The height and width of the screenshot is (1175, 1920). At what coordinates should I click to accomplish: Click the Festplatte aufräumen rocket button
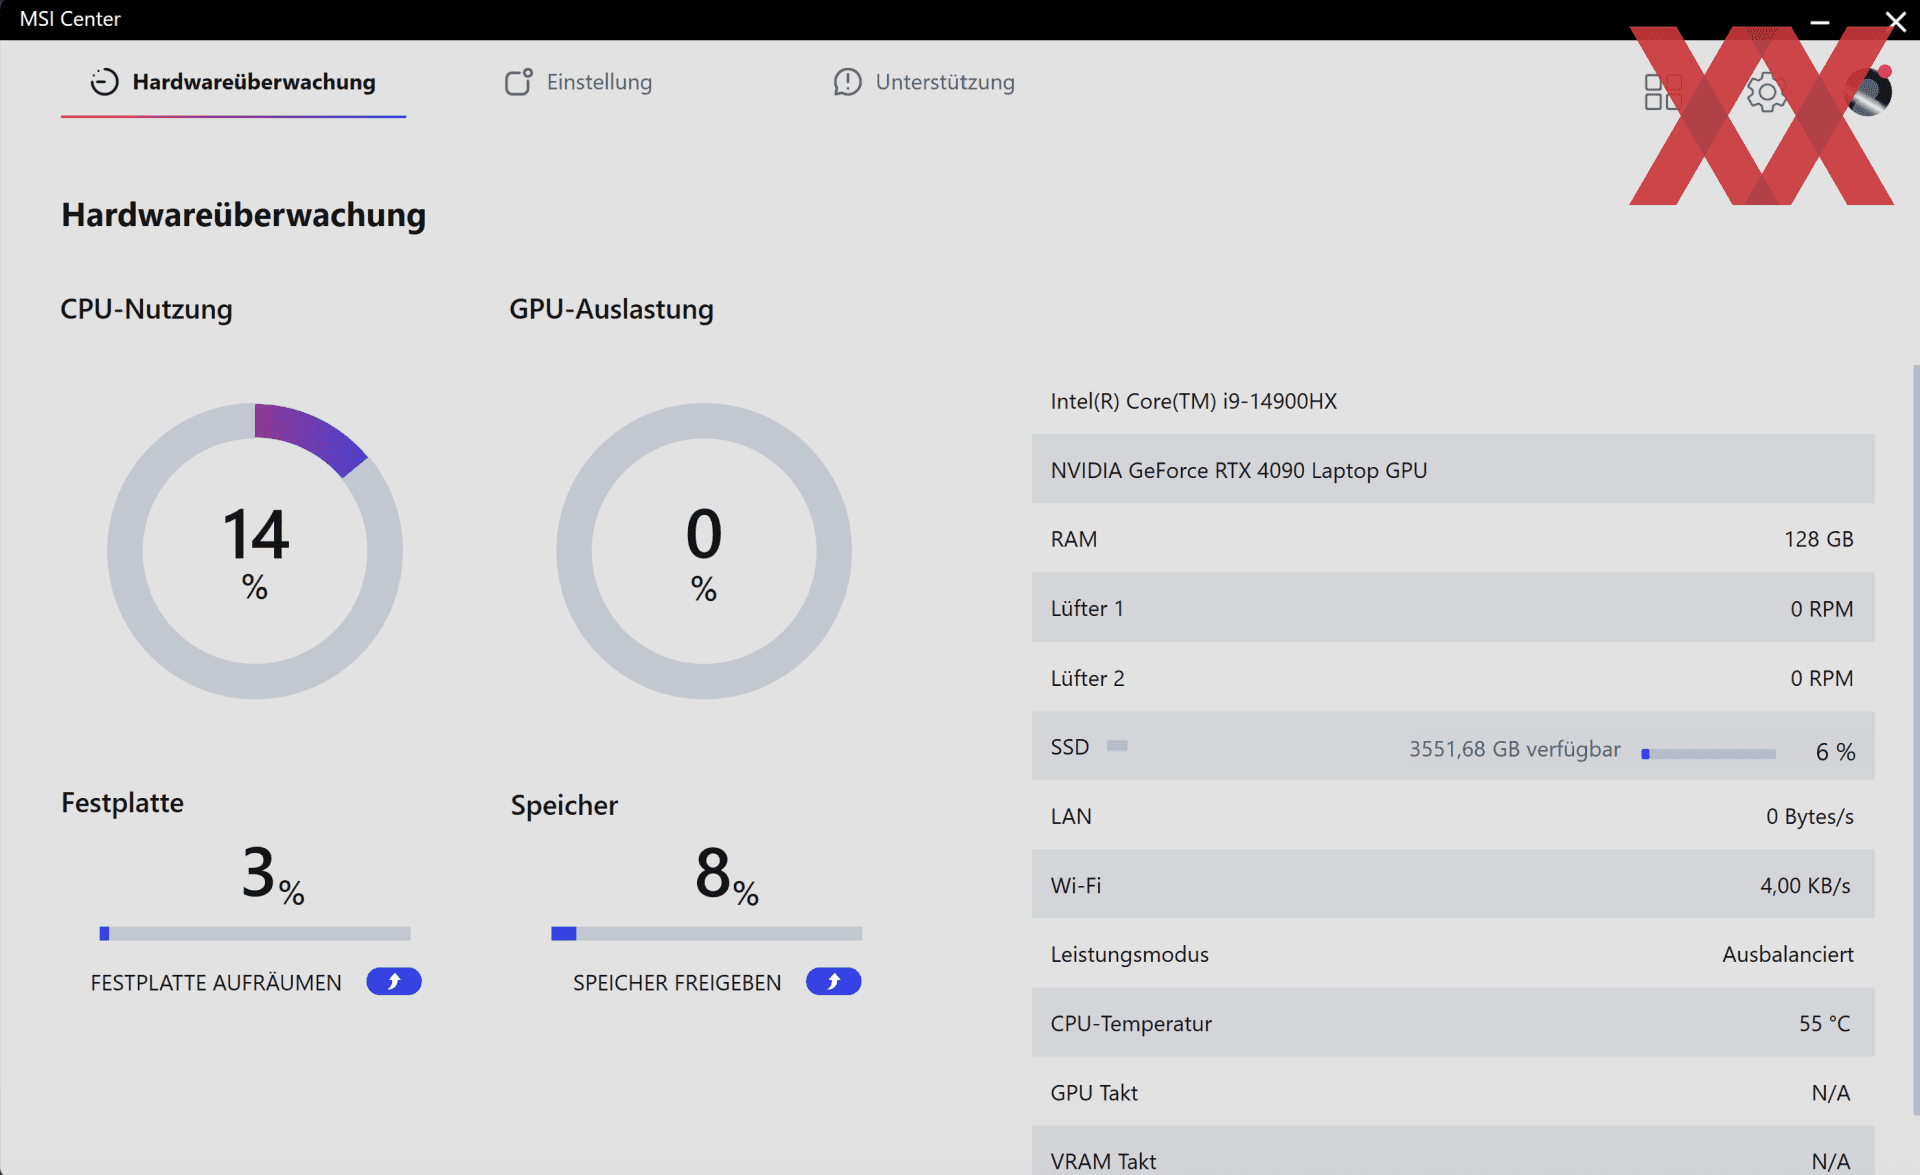pyautogui.click(x=394, y=982)
